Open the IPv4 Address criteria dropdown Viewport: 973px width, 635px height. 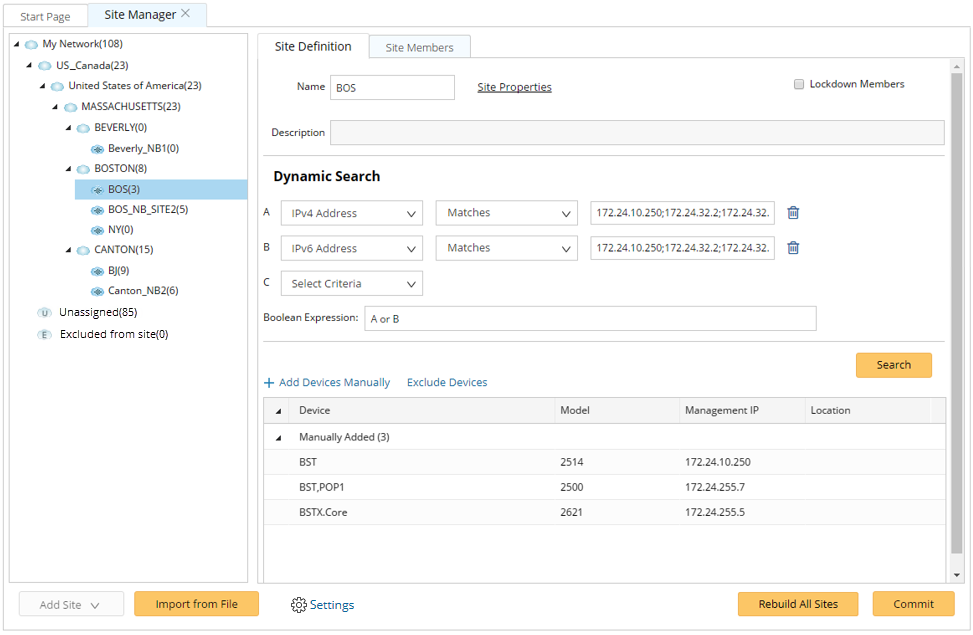coord(351,213)
